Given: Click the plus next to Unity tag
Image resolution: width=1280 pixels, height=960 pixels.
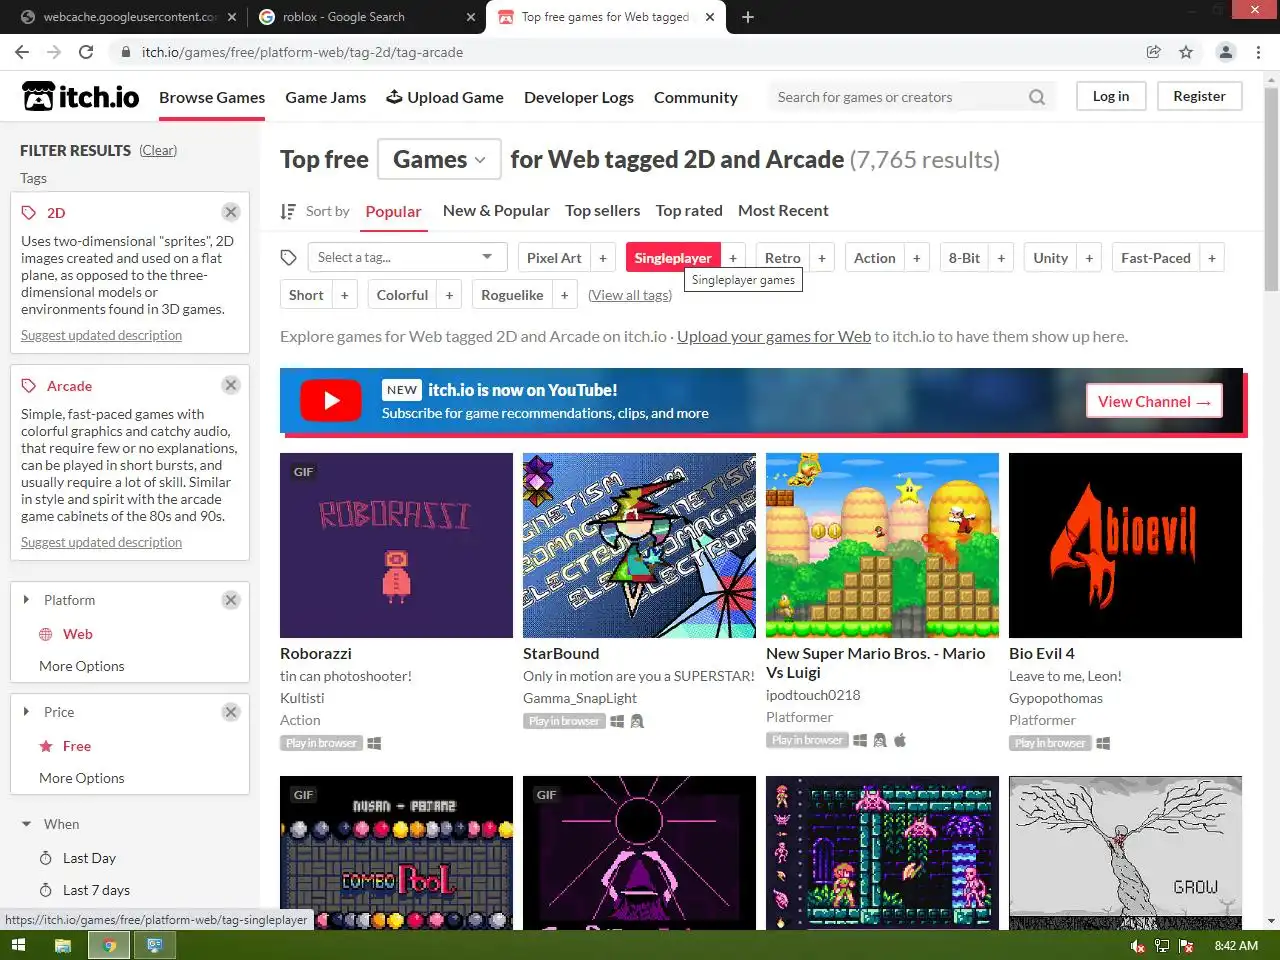Looking at the screenshot, I should pyautogui.click(x=1089, y=258).
